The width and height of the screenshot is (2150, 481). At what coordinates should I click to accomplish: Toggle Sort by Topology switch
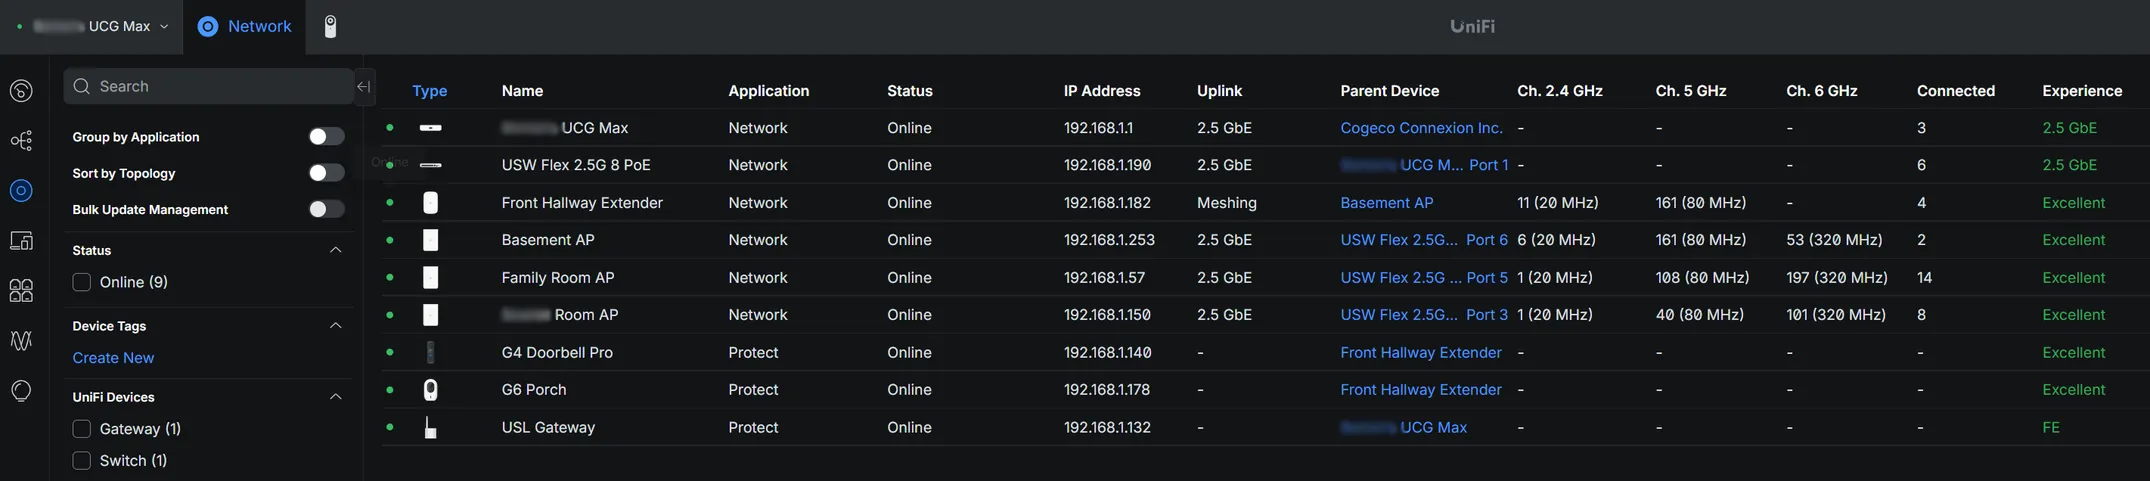[326, 173]
